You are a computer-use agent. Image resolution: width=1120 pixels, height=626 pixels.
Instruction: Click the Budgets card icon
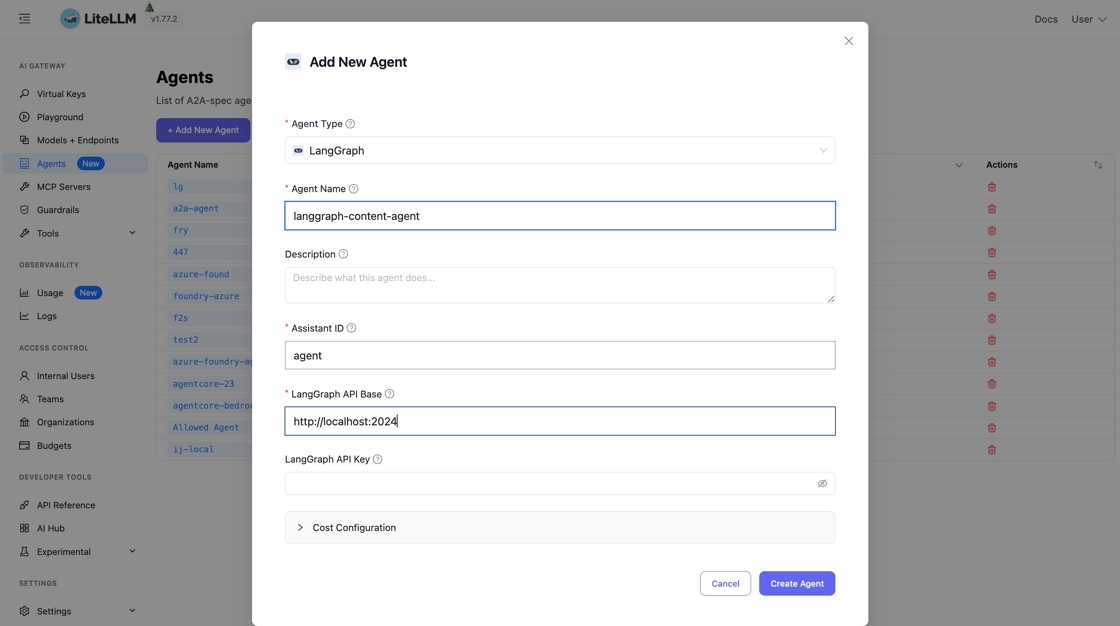pyautogui.click(x=24, y=445)
